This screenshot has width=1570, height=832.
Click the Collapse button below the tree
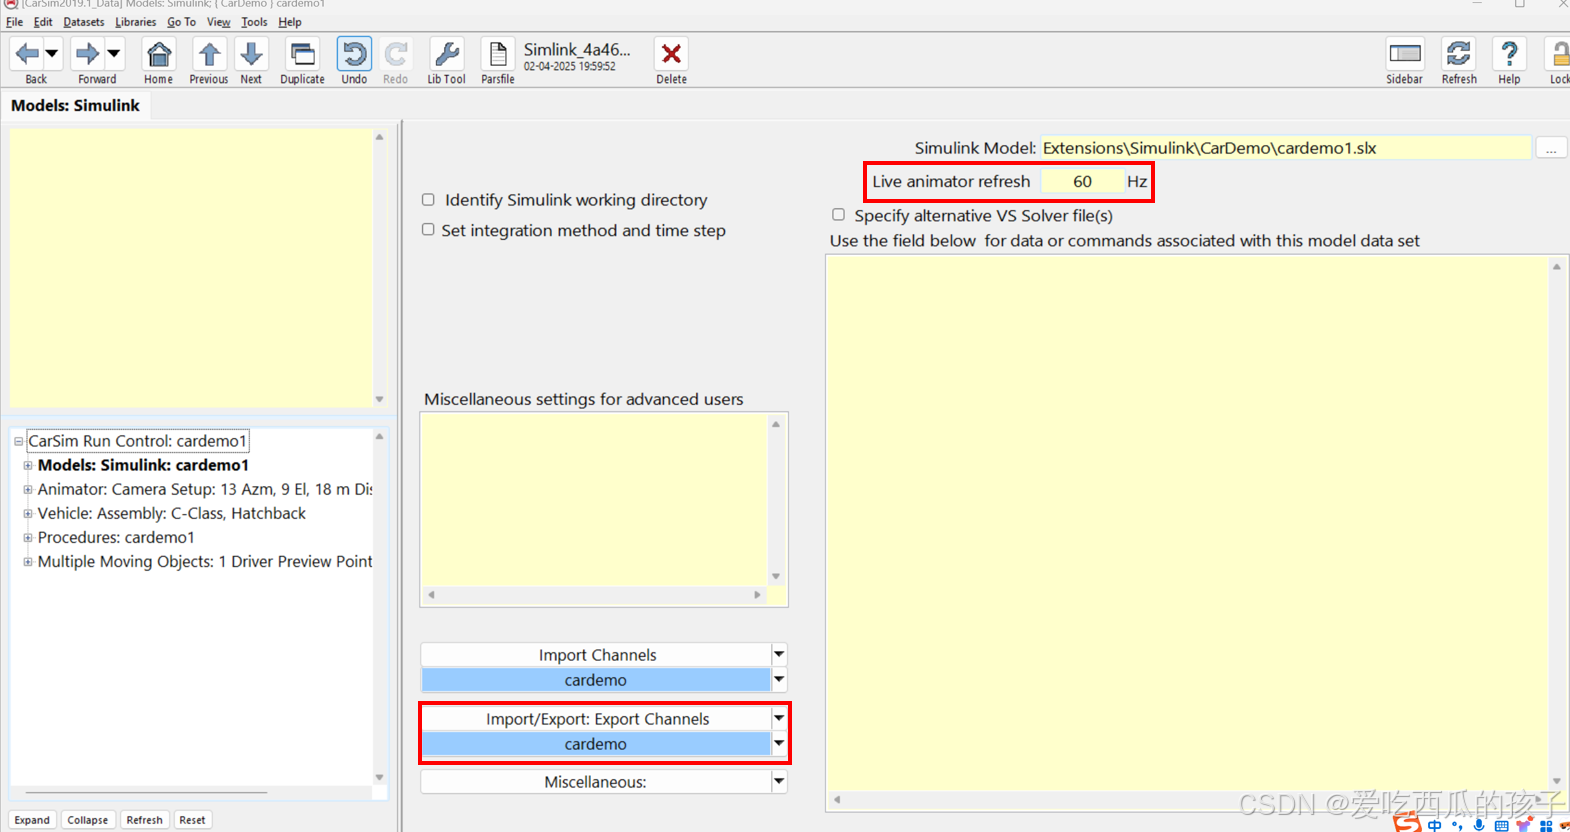coord(87,820)
